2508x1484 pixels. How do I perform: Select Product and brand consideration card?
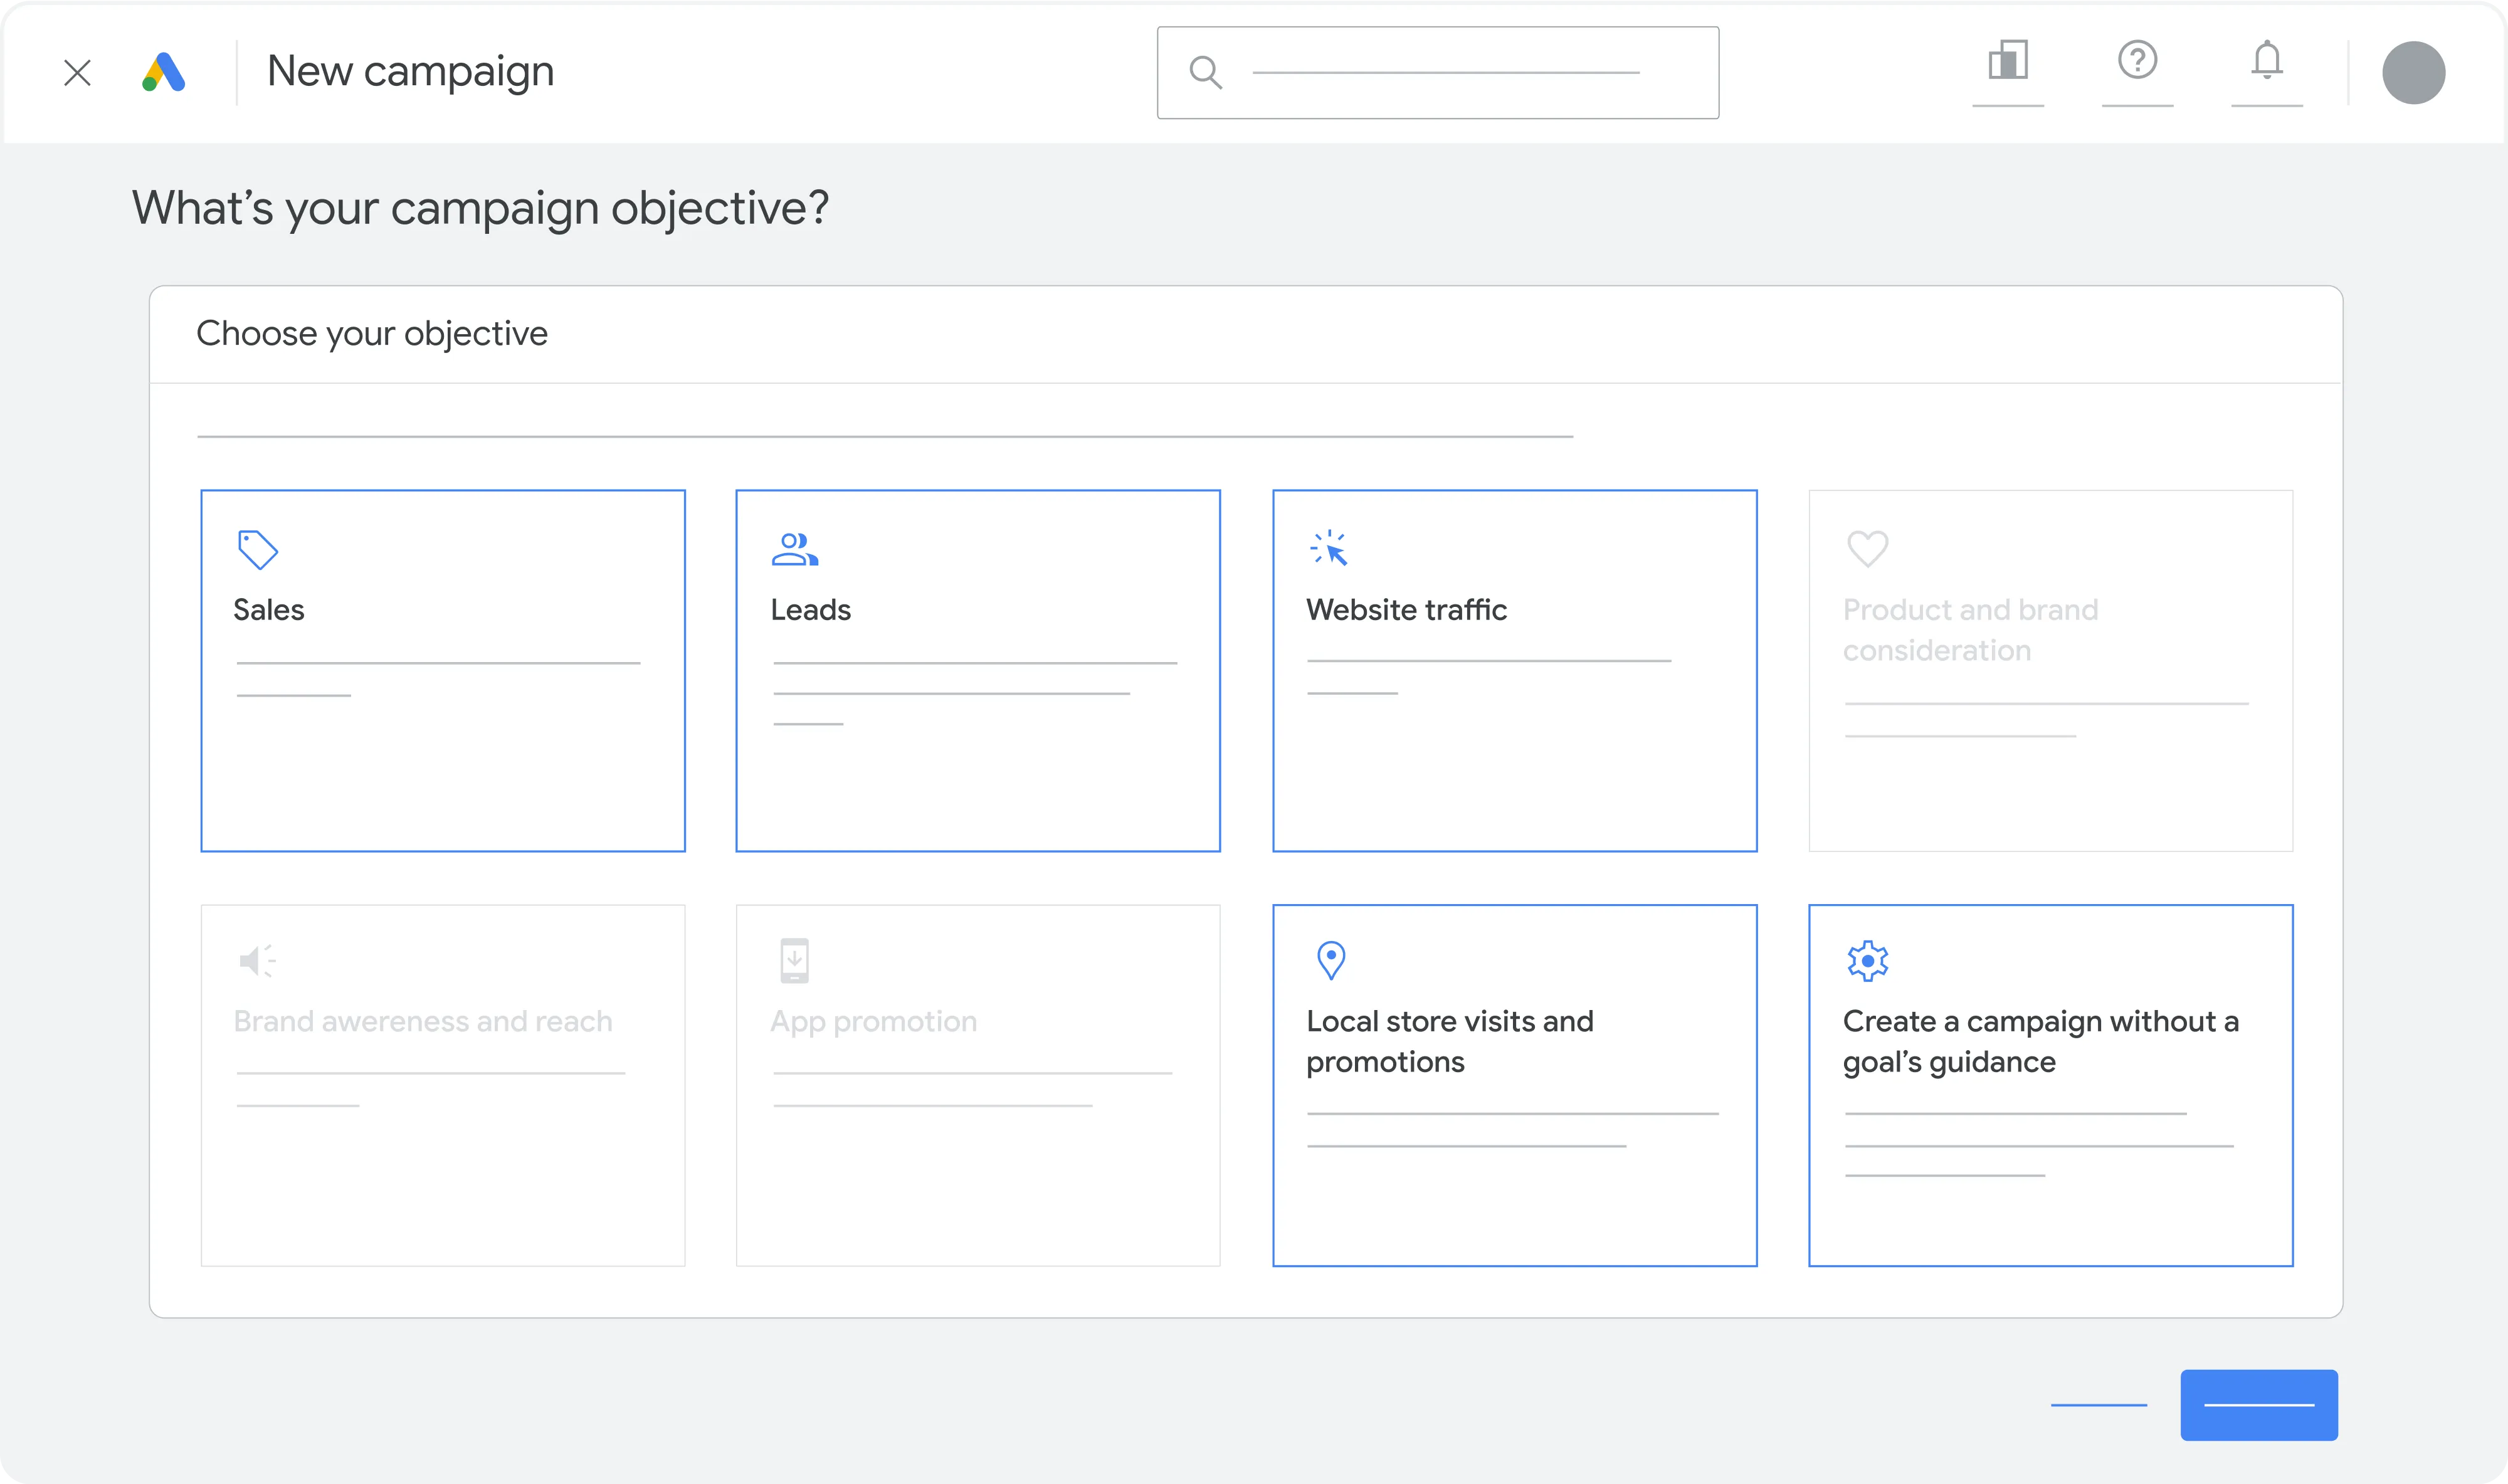[x=2050, y=670]
